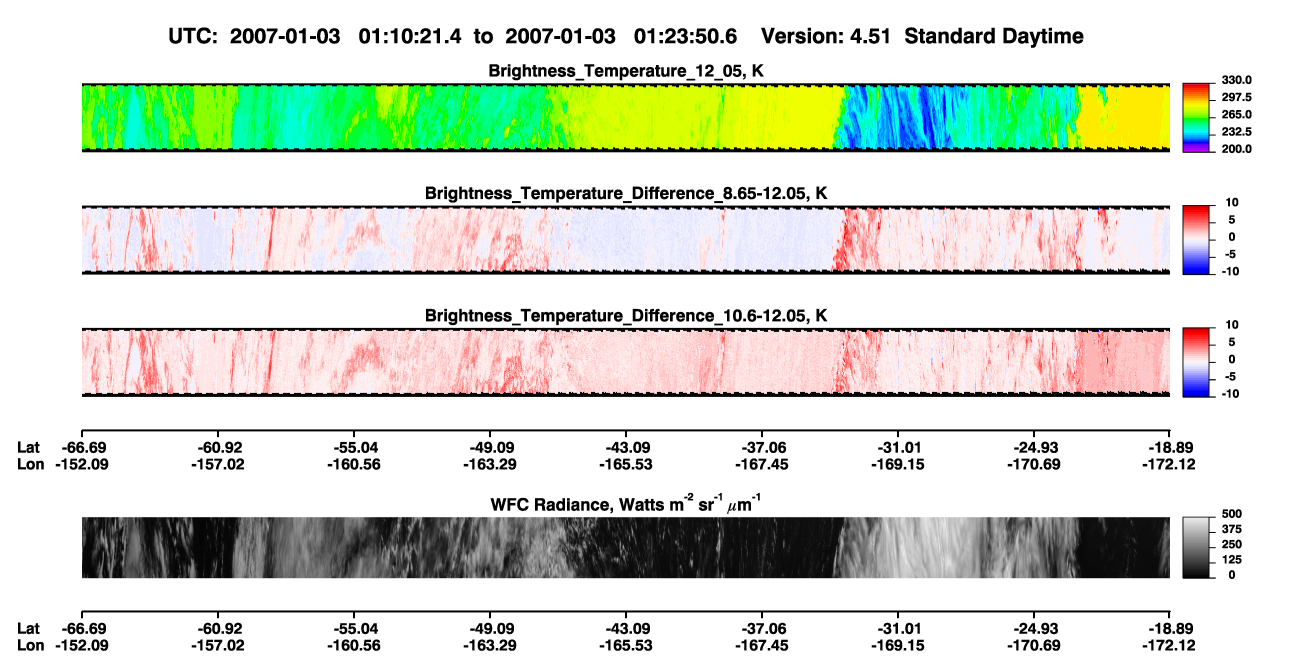Screen dimensions: 1300x667
Task: Click the 10 label on 10.6-12.05 color bar
Action: [x=1233, y=325]
